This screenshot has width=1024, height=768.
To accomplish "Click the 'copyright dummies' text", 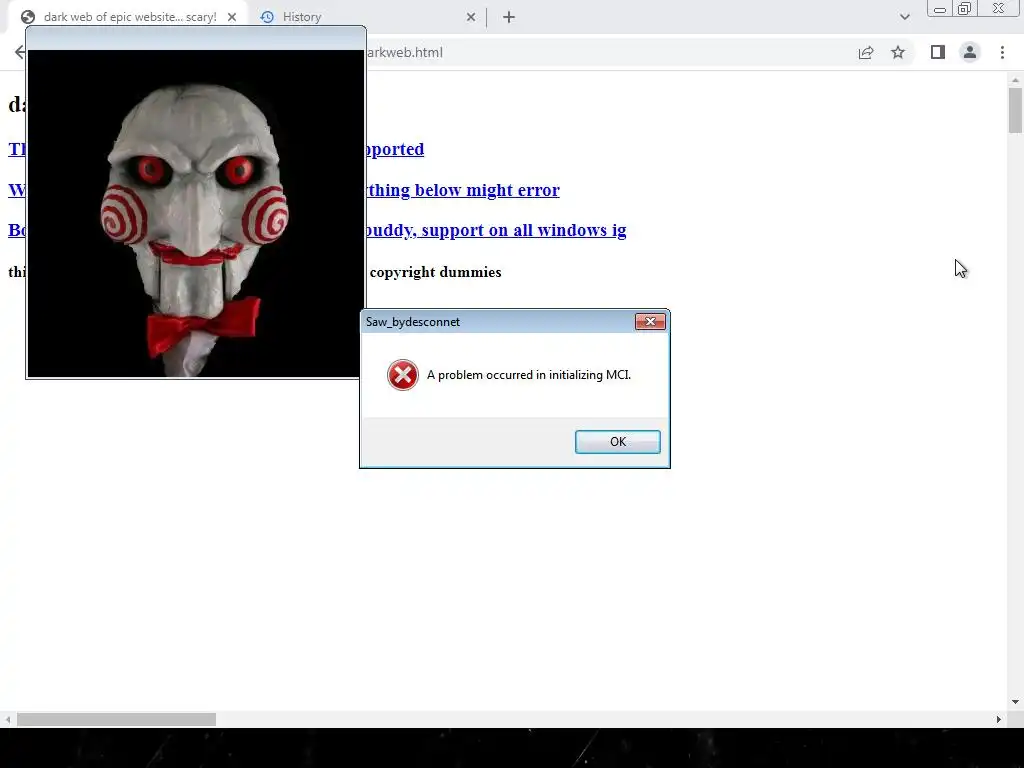I will (436, 272).
